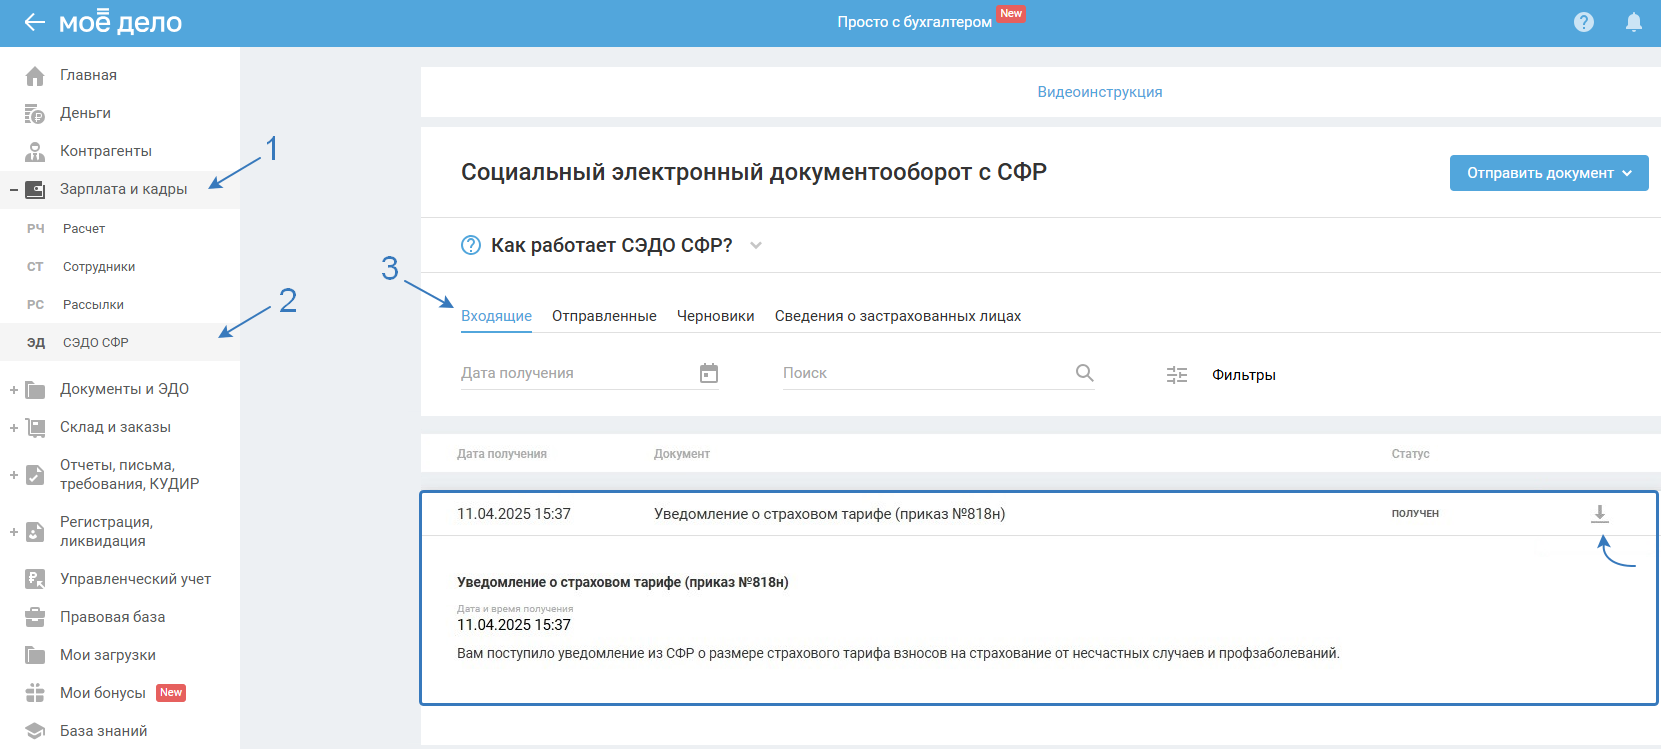1661x749 pixels.
Task: Open notifications bell icon
Action: (1634, 22)
